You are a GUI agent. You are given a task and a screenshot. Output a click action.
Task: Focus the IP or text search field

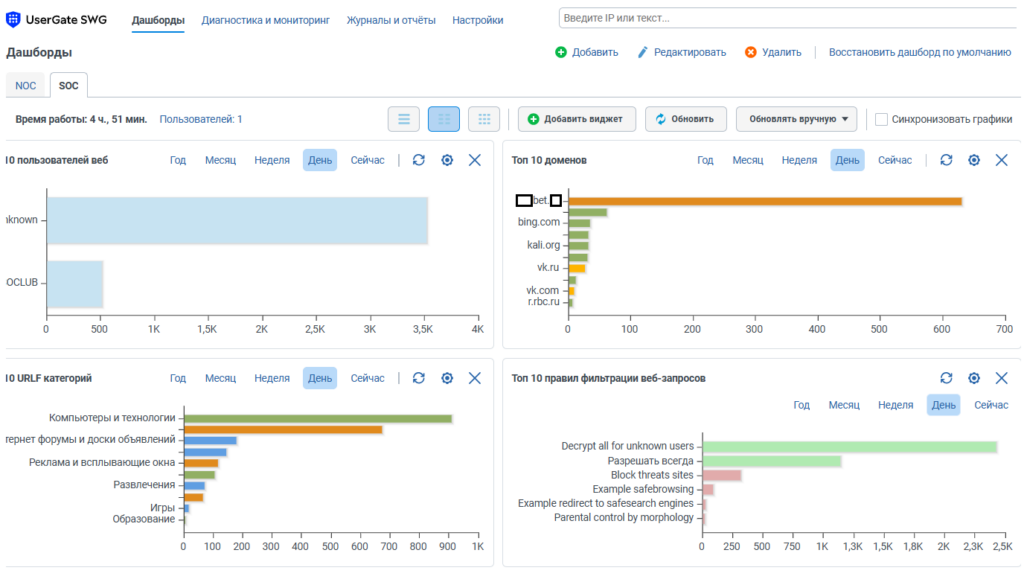pos(790,18)
